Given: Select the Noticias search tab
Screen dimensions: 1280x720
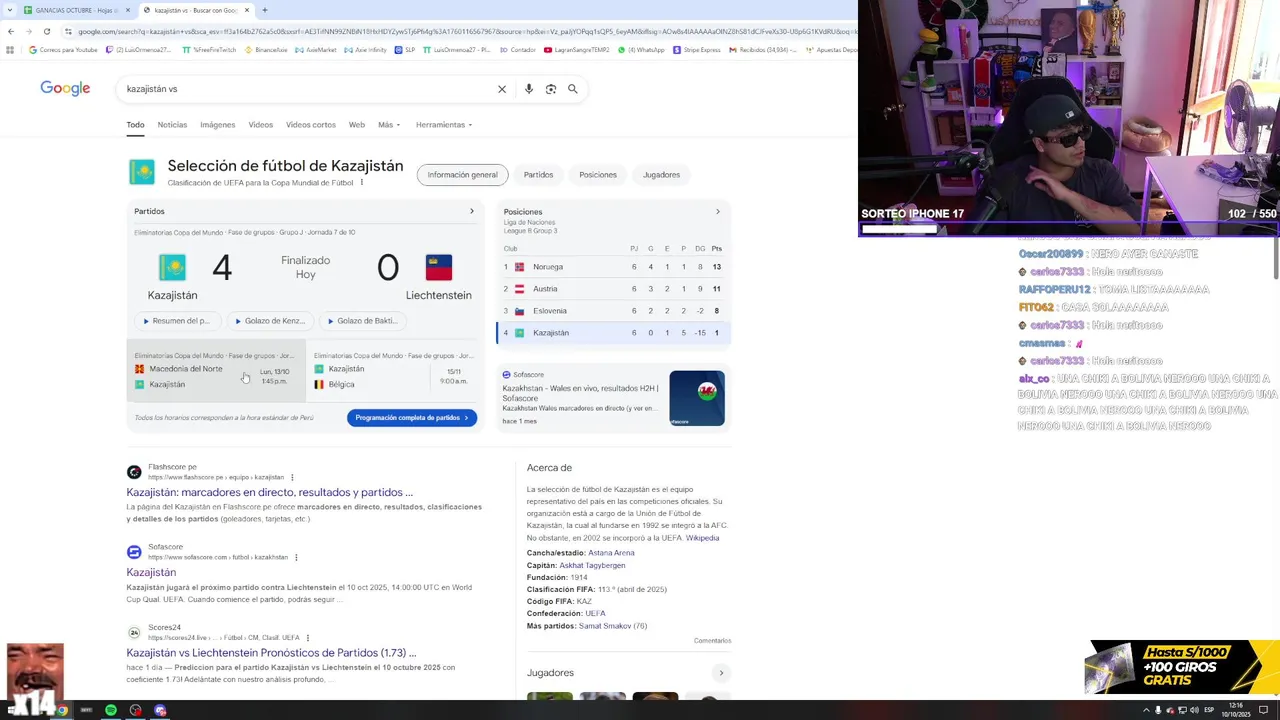Looking at the screenshot, I should click(x=172, y=125).
